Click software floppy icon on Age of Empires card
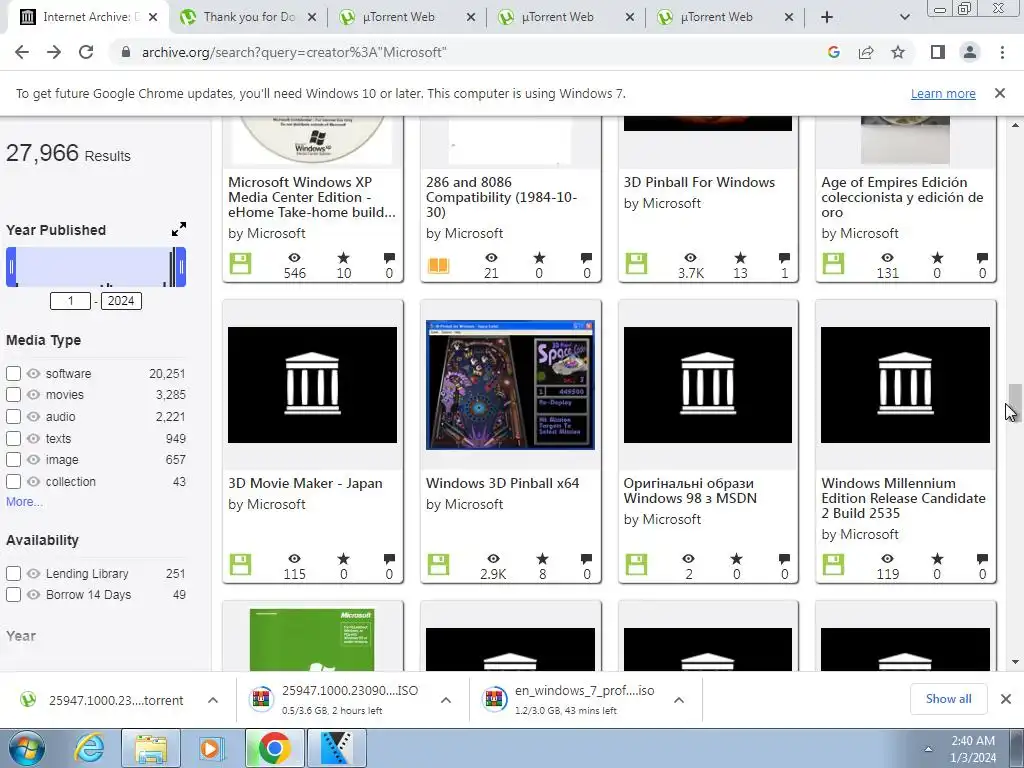Viewport: 1024px width, 768px height. [x=833, y=264]
